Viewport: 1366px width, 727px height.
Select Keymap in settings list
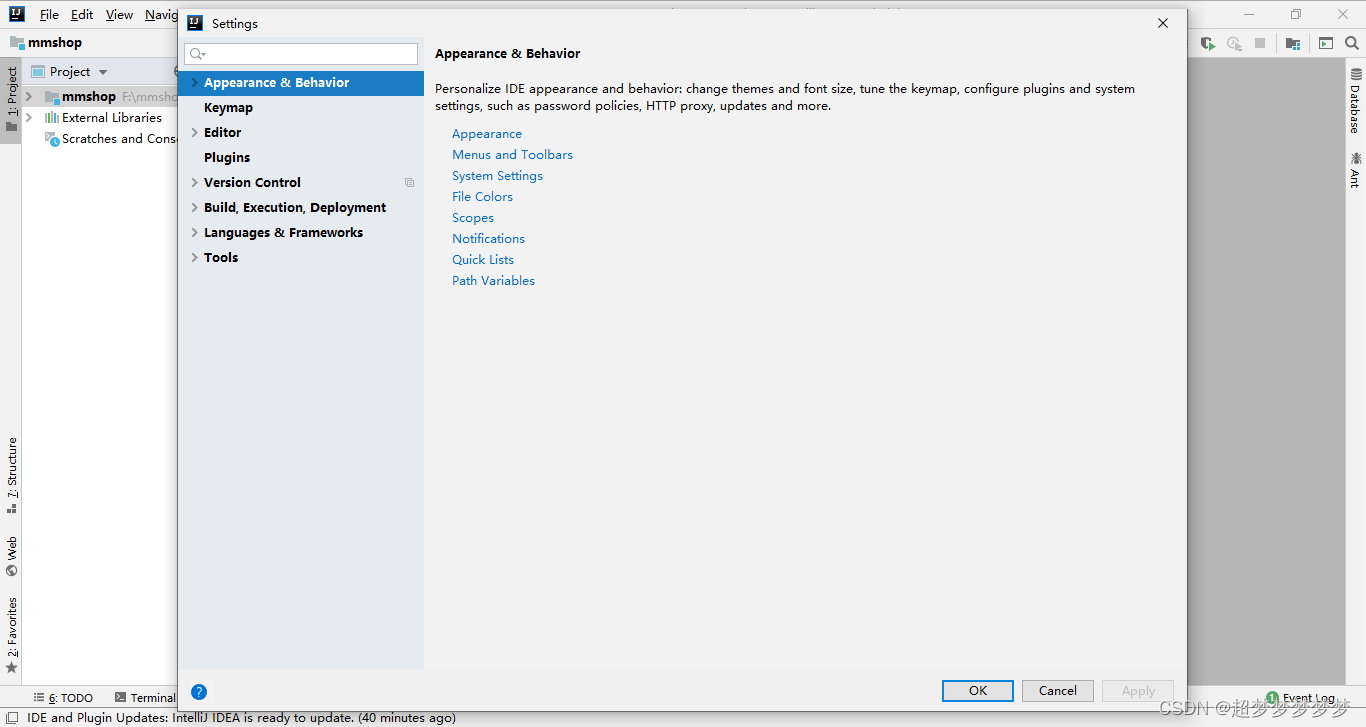click(x=228, y=107)
